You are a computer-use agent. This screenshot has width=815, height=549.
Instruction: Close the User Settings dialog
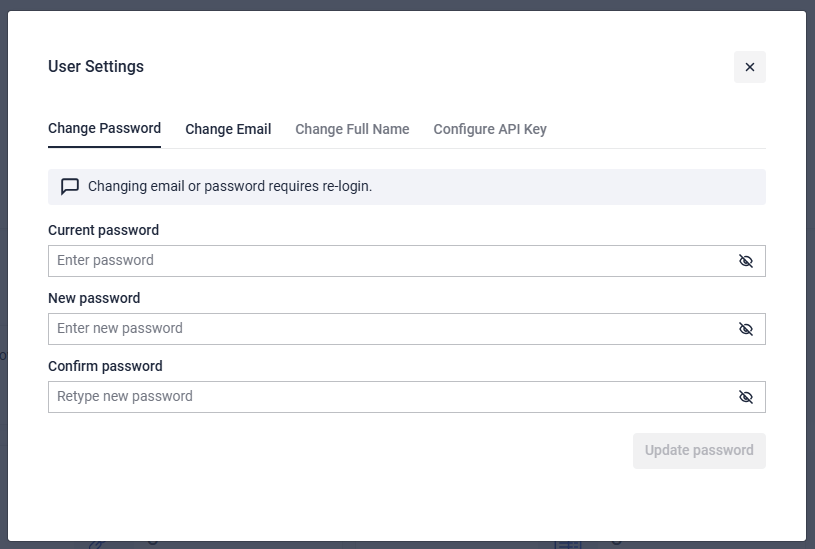pos(749,67)
